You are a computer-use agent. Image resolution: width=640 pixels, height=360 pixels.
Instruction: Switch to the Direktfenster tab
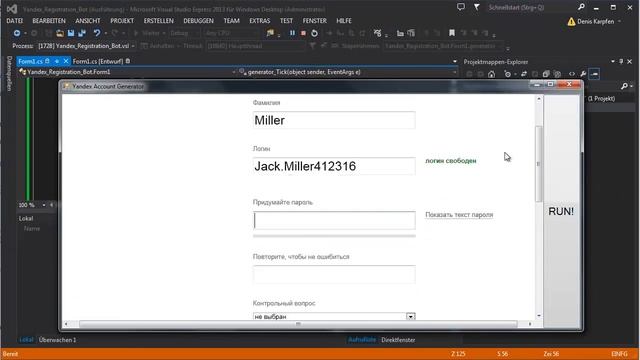pos(398,340)
